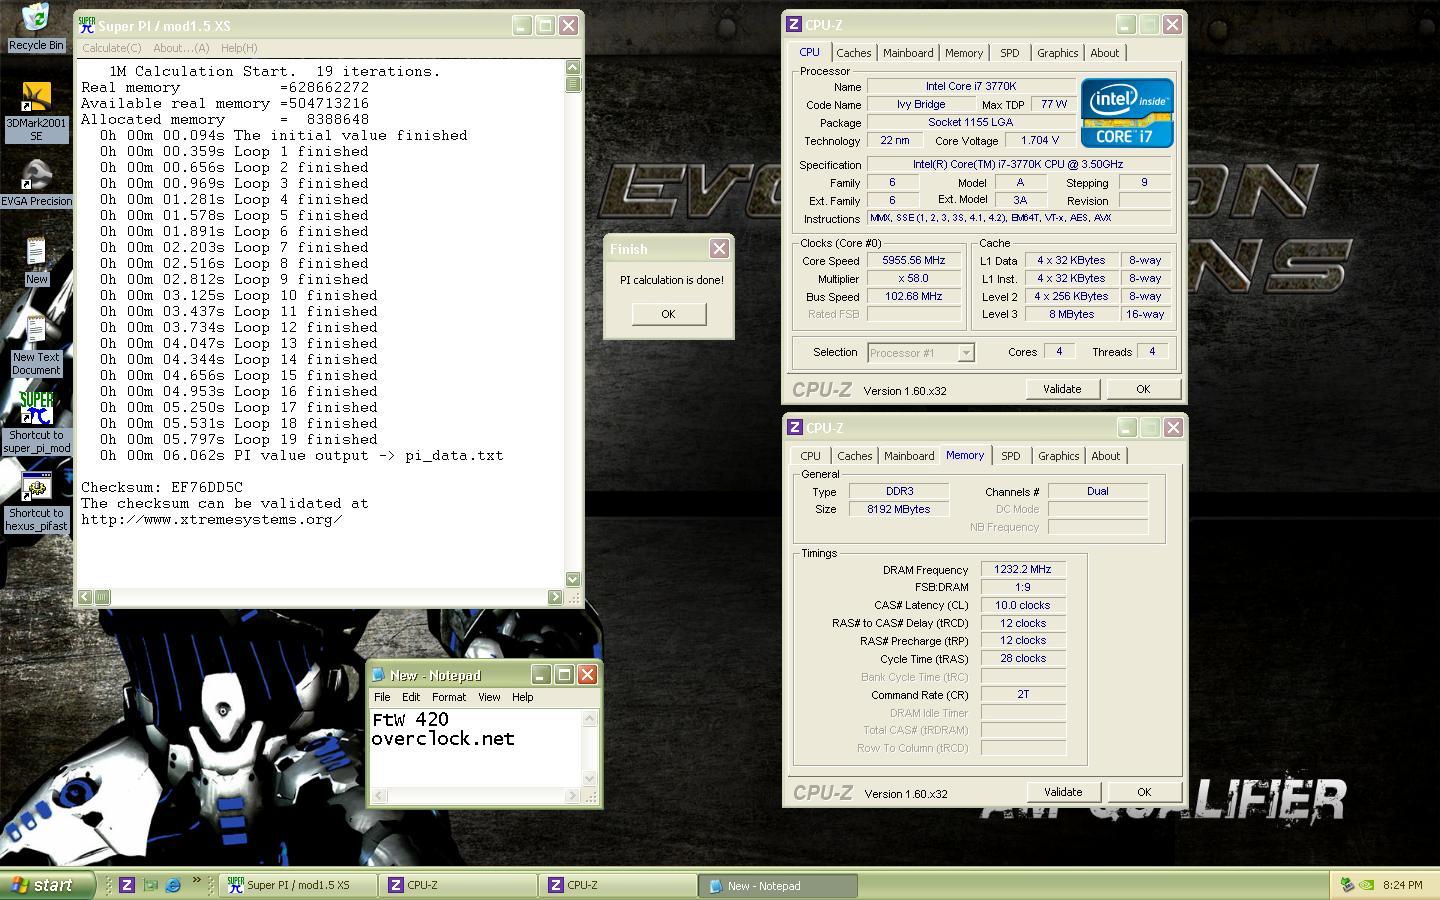The width and height of the screenshot is (1440, 900).
Task: Click Notepad vertical scrollbar down arrow
Action: pos(590,779)
